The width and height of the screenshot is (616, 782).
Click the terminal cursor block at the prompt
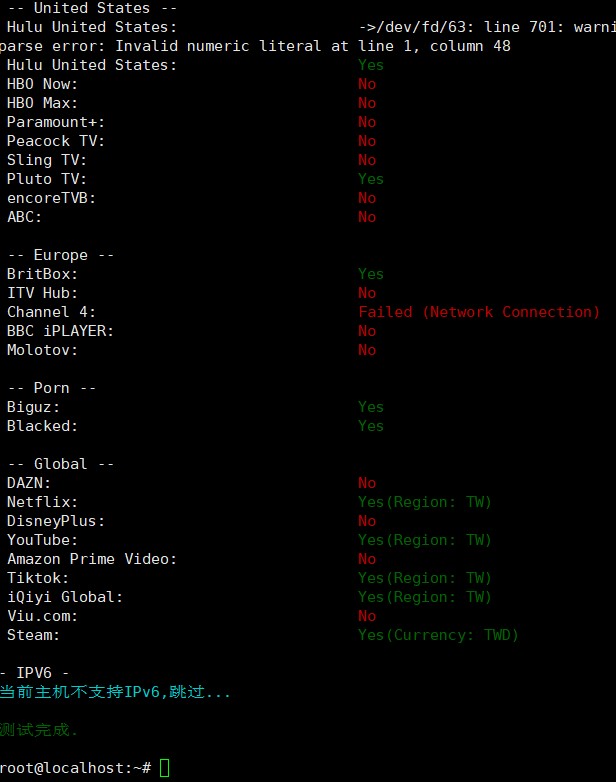(x=165, y=768)
